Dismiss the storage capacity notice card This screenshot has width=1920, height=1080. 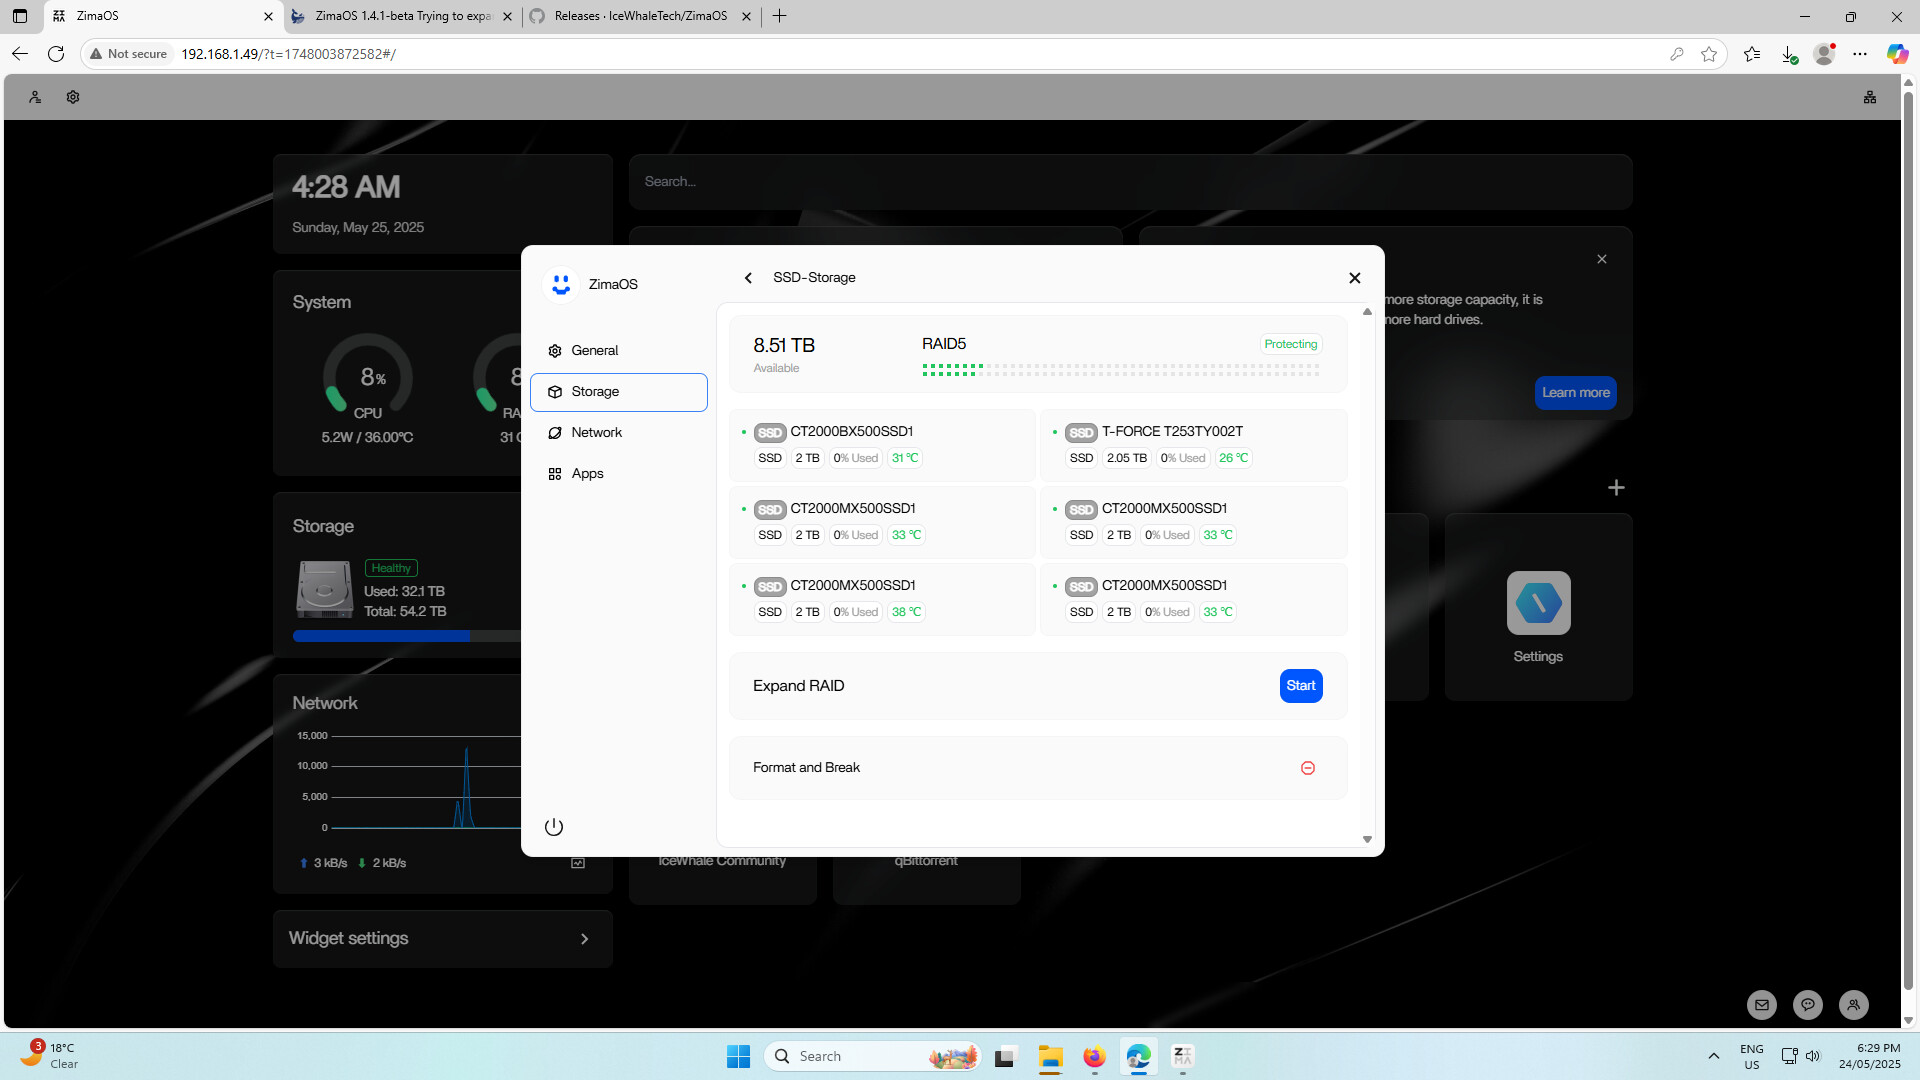[1602, 259]
